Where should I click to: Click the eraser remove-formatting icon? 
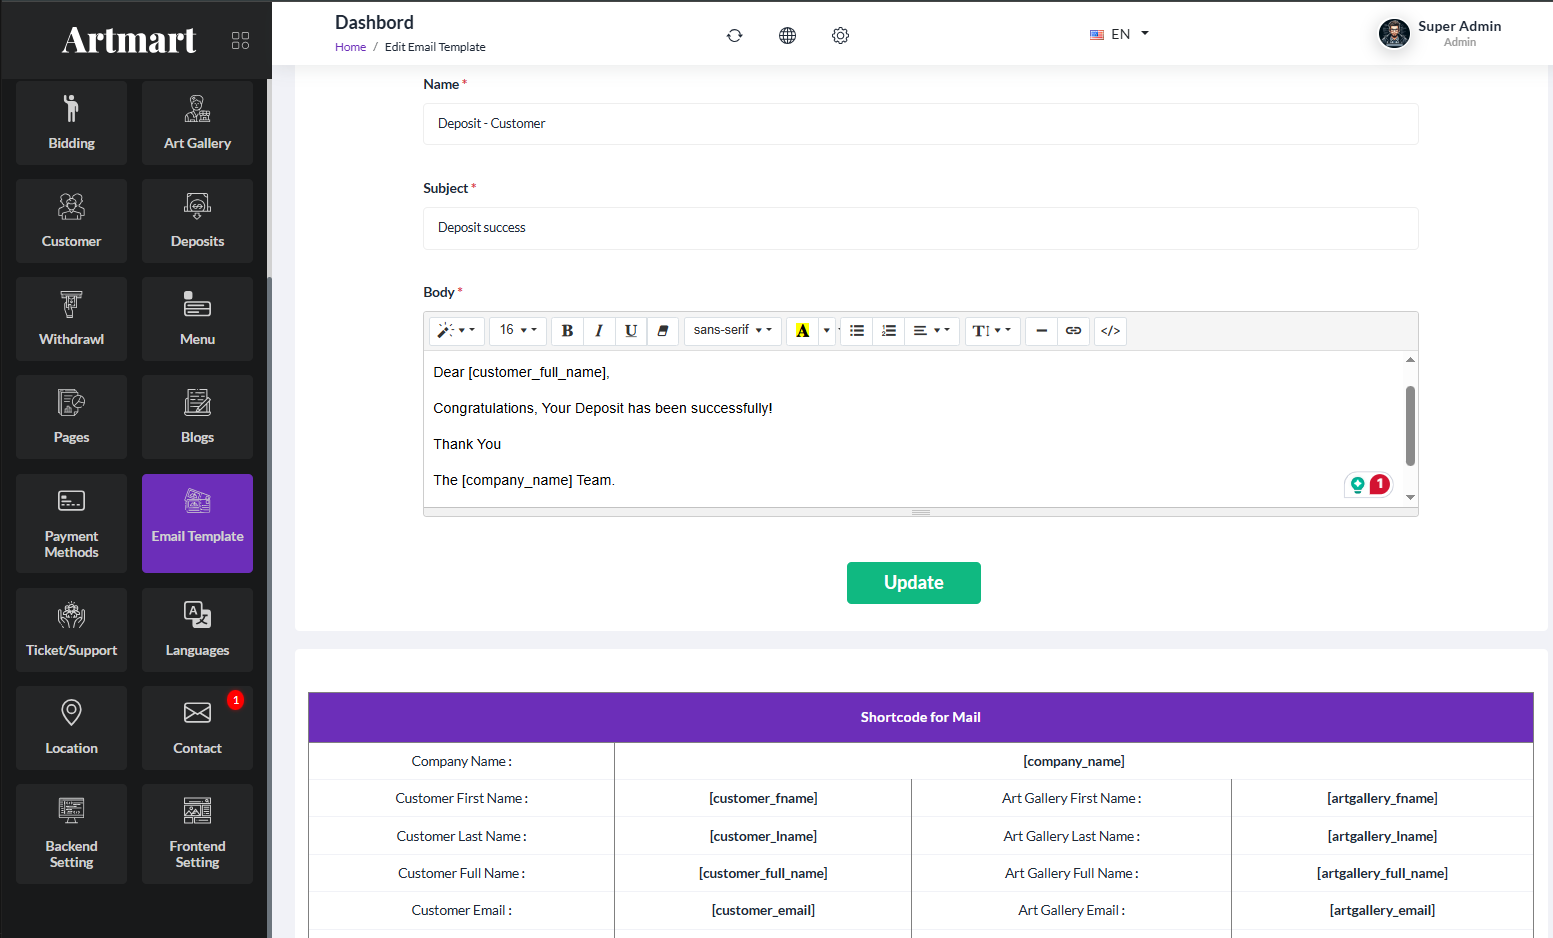pos(662,331)
